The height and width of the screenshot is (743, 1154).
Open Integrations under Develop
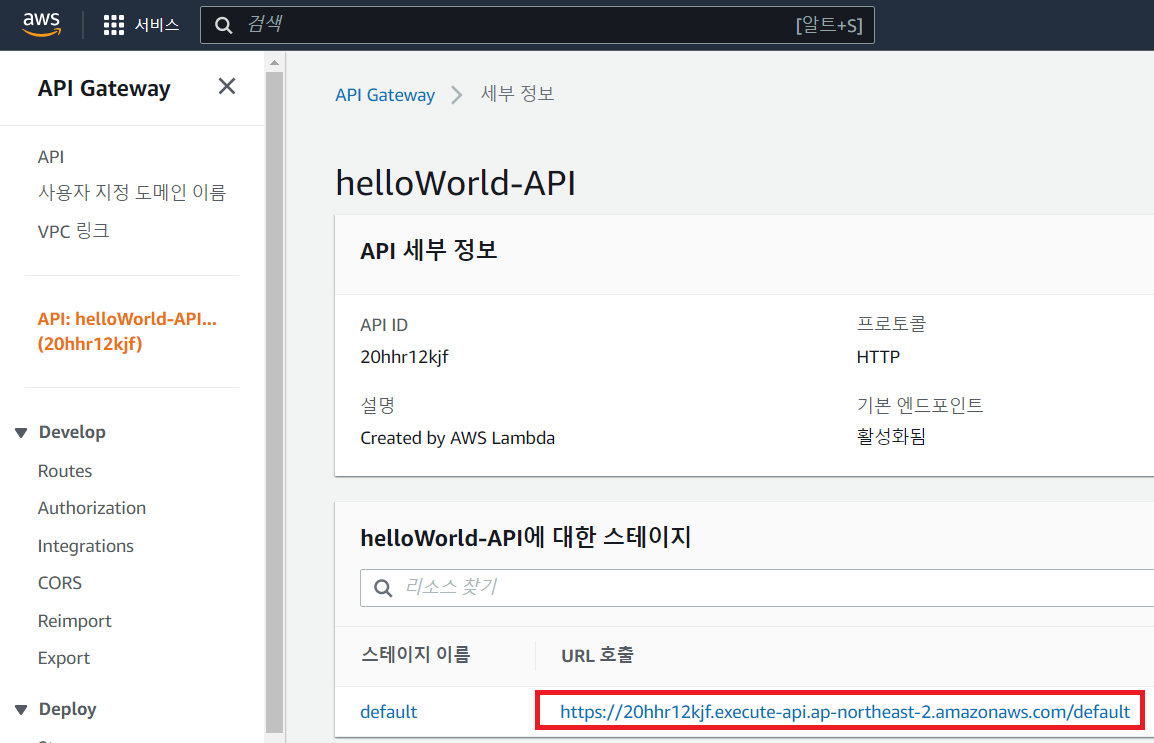(85, 546)
